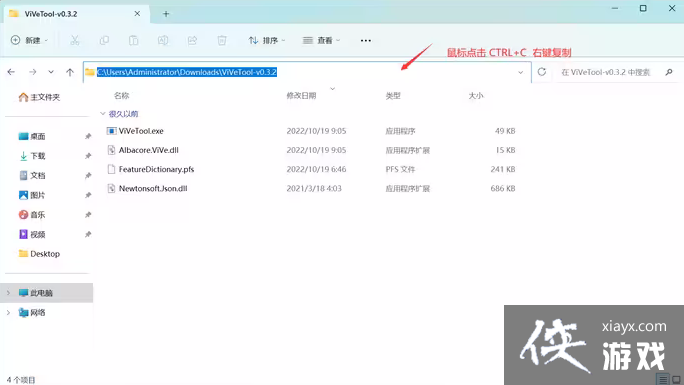The width and height of the screenshot is (684, 385).
Task: Refresh the current folder
Action: click(542, 72)
